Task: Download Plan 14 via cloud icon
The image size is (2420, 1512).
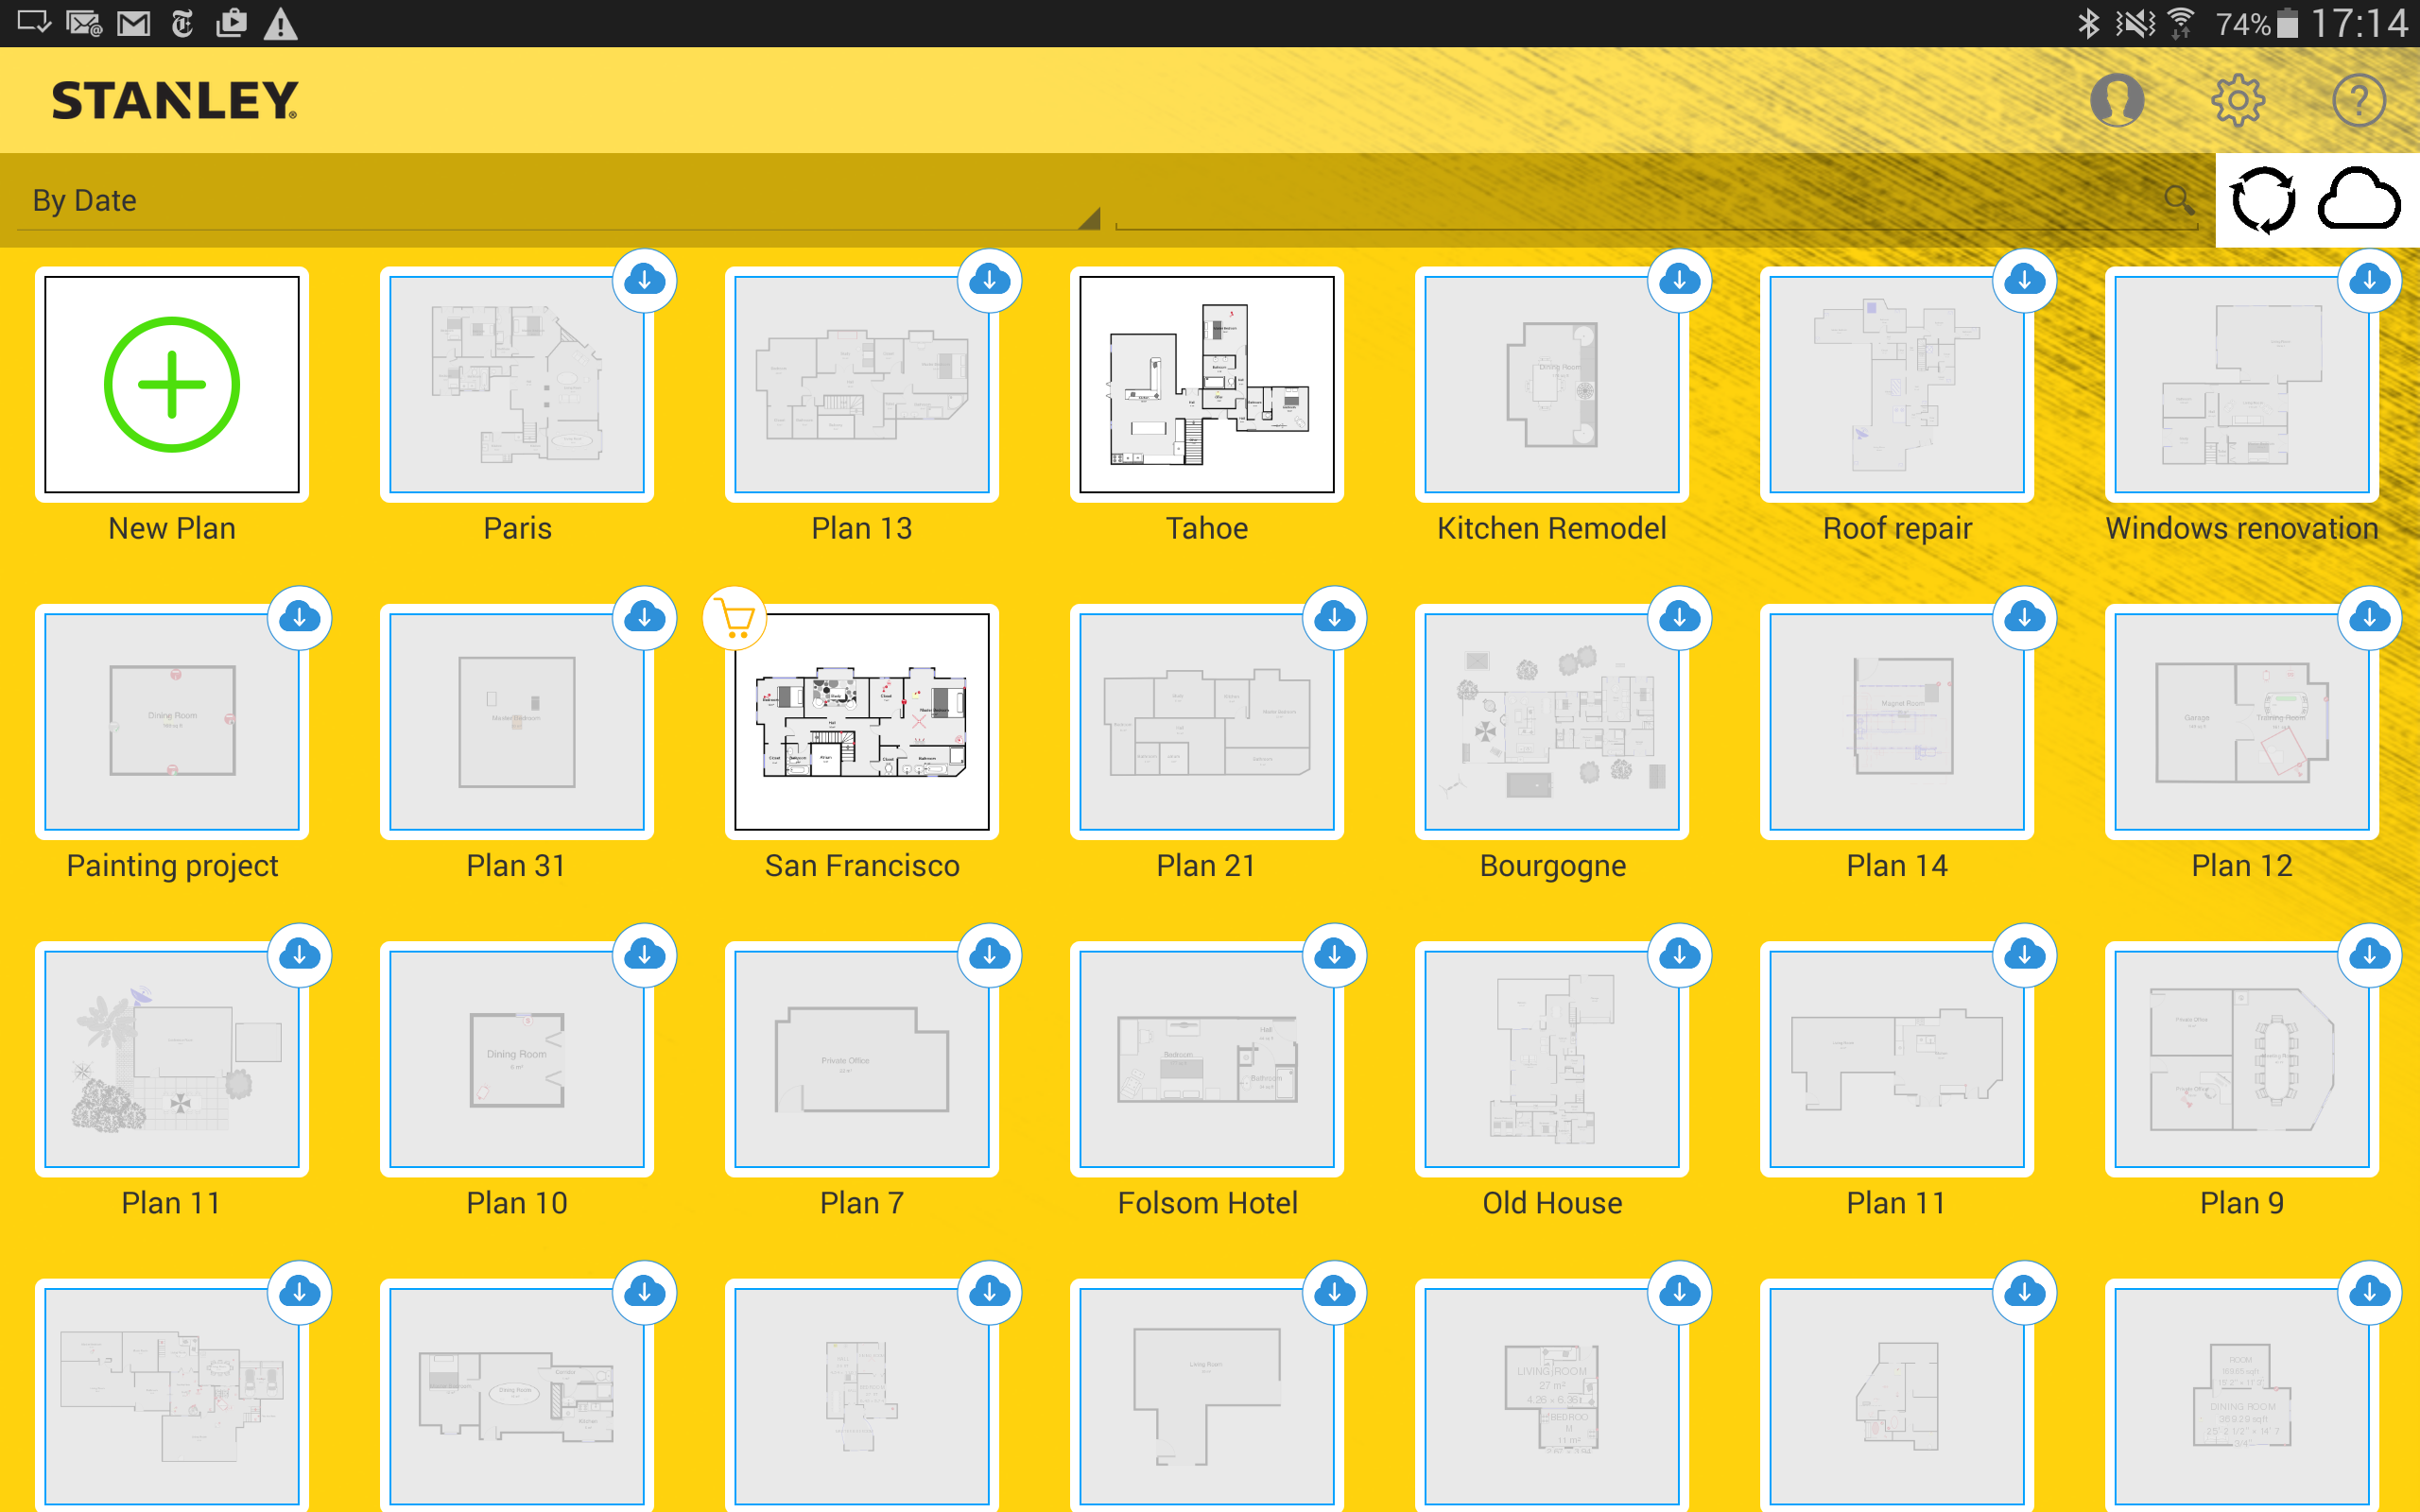Action: (x=2025, y=617)
